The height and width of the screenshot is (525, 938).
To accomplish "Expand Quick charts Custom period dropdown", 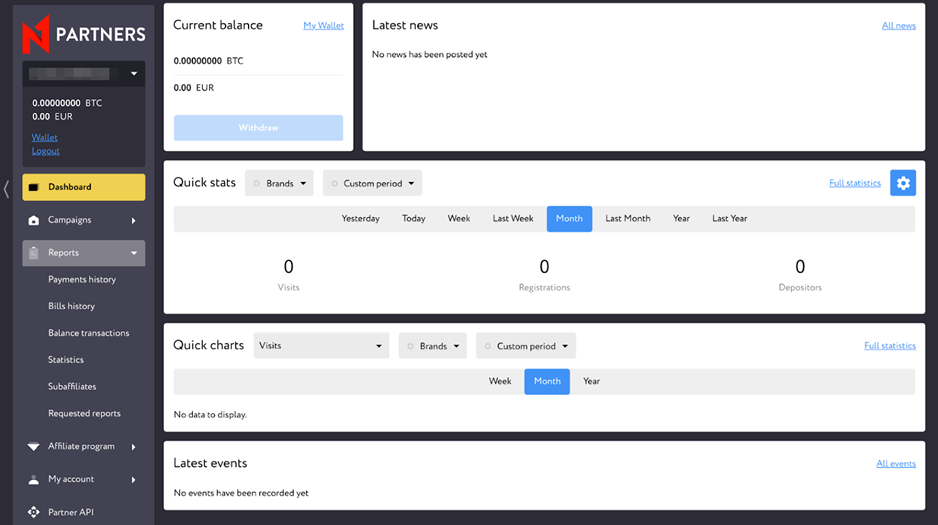I will (x=526, y=346).
